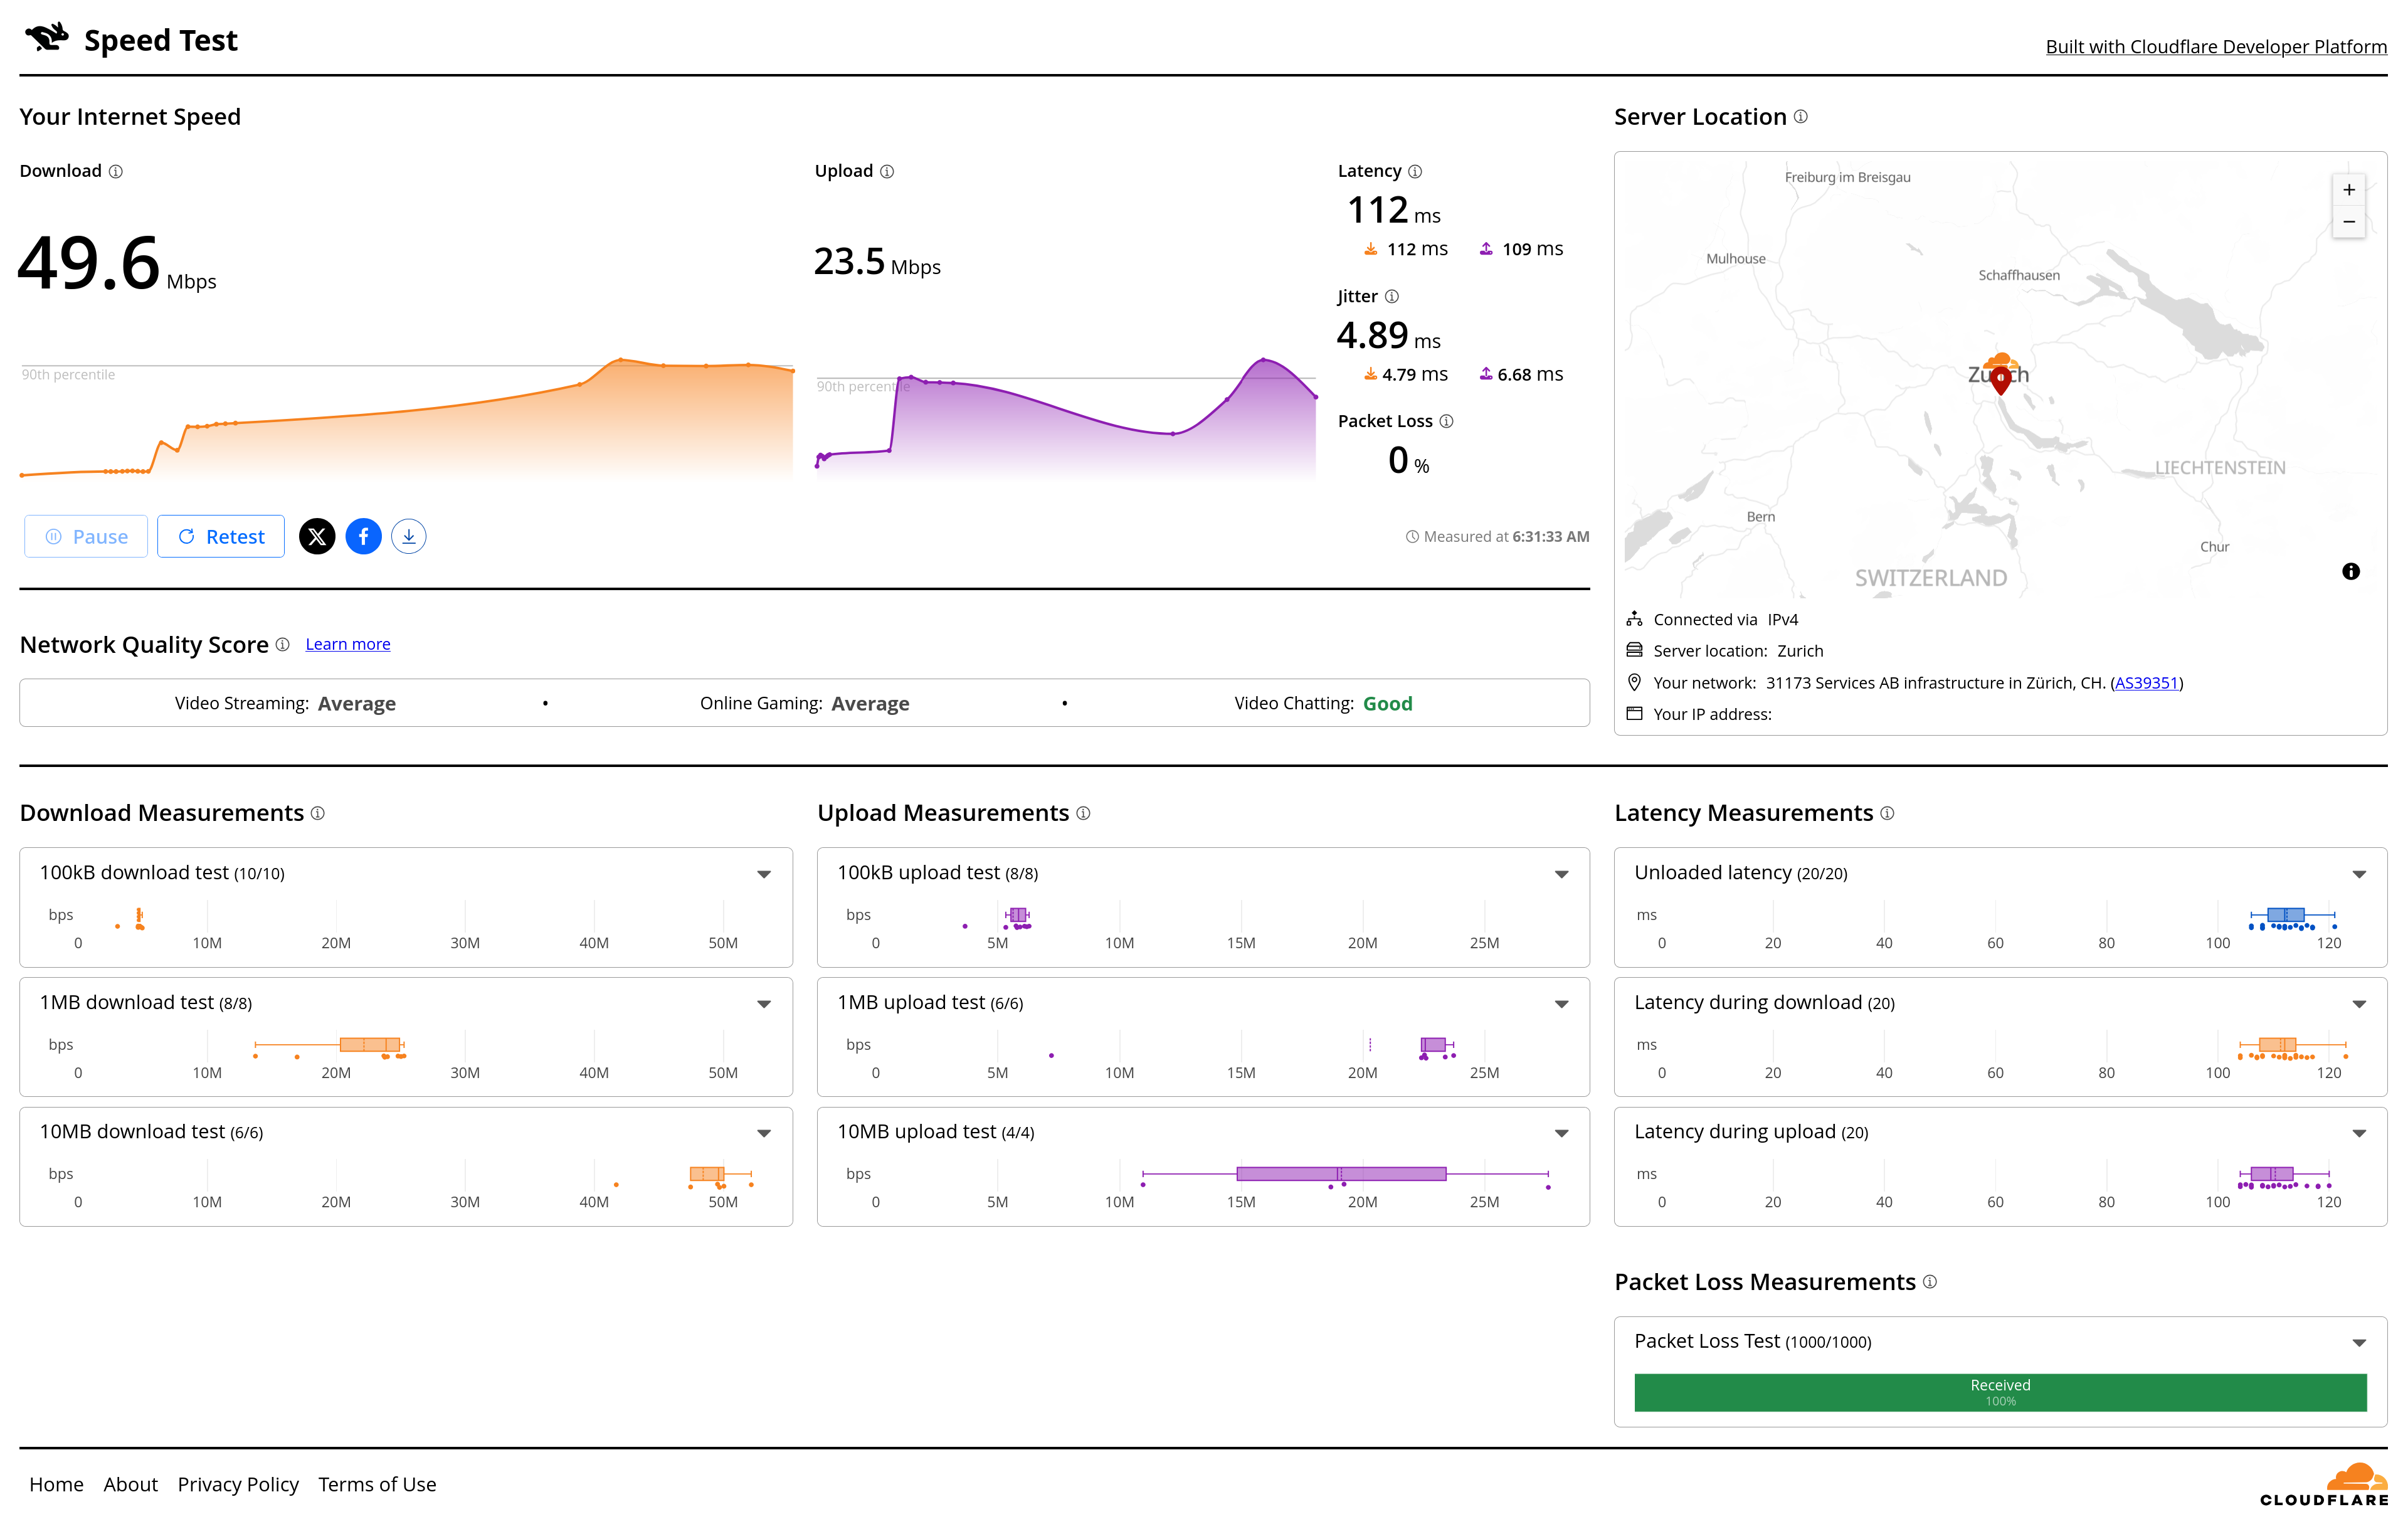This screenshot has width=2408, height=1529.
Task: Go to About footer link
Action: point(130,1484)
